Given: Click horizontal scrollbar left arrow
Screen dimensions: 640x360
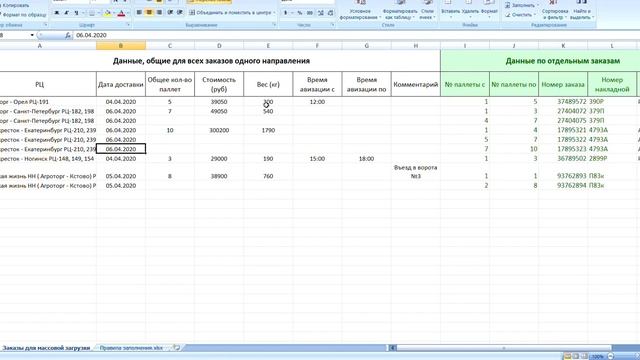Looking at the screenshot, I should click(x=392, y=348).
